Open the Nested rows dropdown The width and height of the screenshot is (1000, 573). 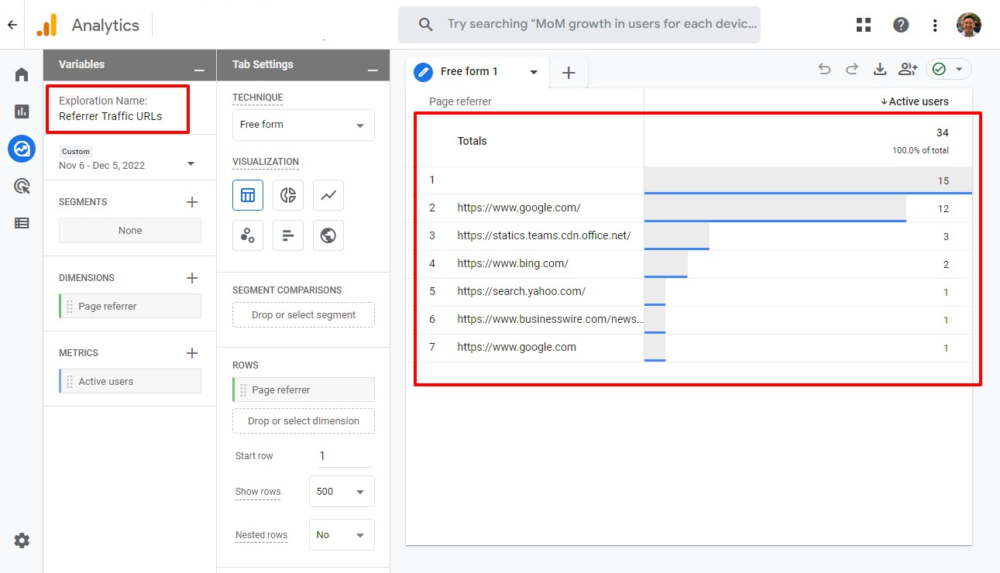(x=342, y=535)
